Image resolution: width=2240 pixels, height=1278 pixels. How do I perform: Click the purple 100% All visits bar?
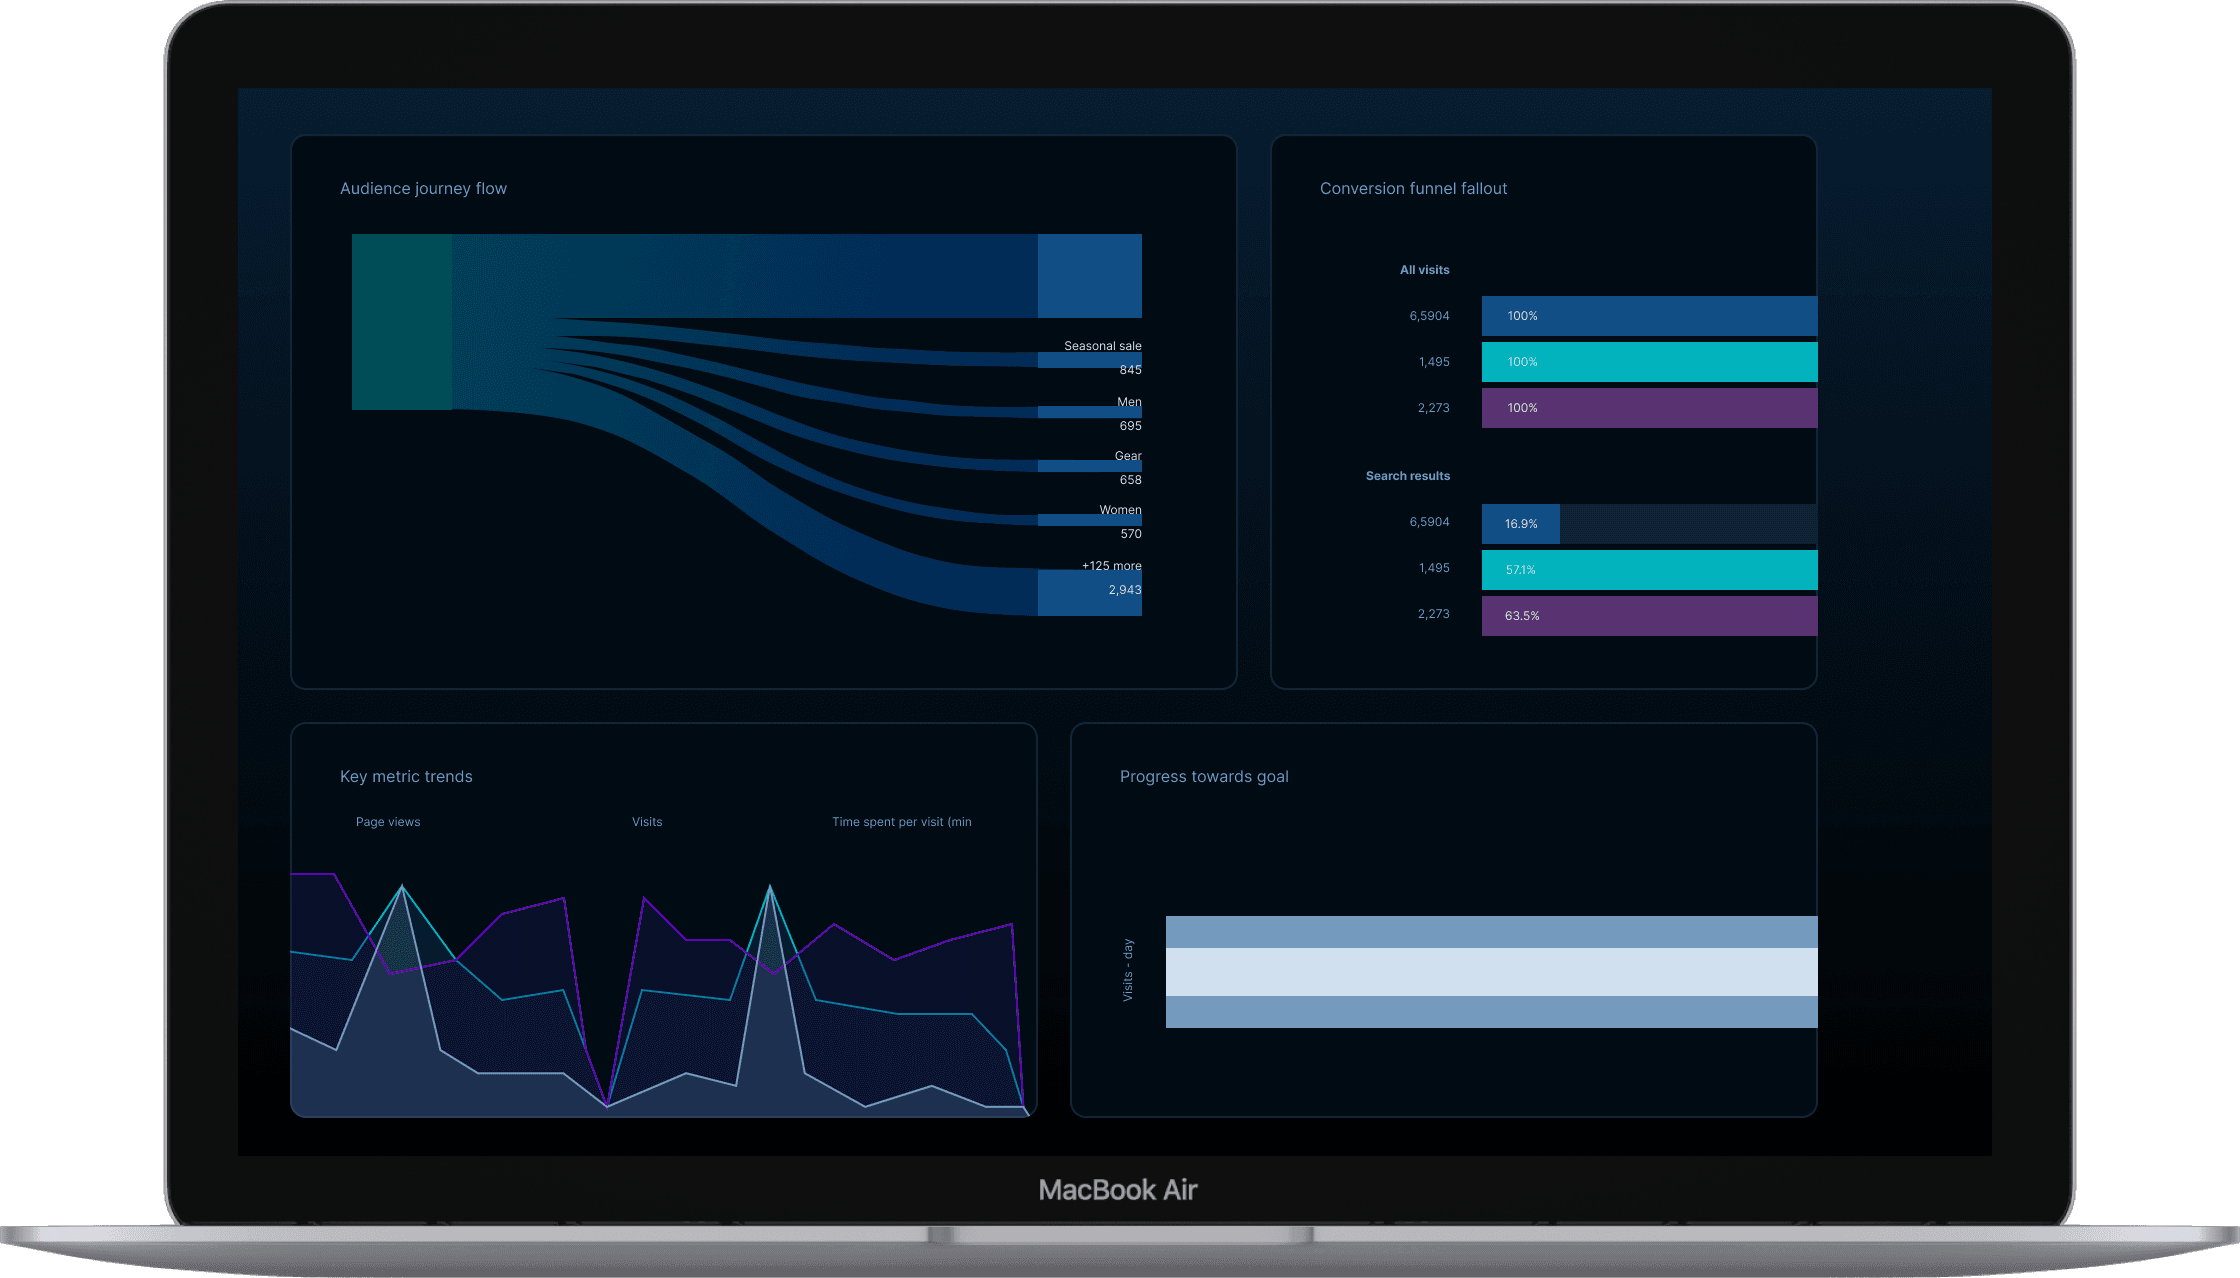(1648, 408)
